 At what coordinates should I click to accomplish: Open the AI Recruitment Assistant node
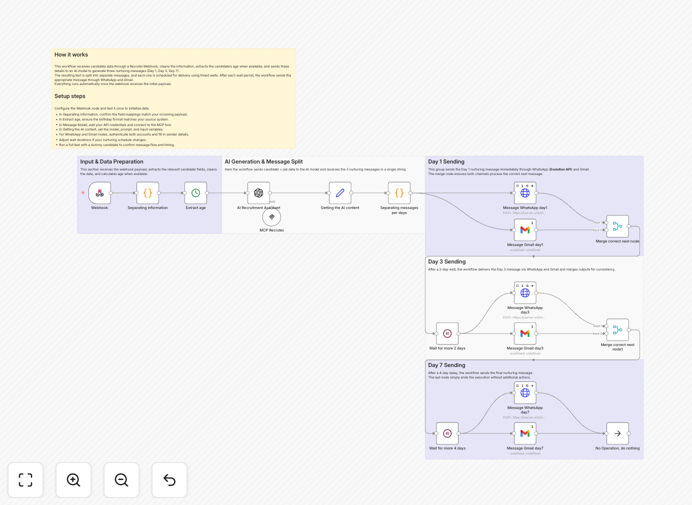tap(259, 193)
